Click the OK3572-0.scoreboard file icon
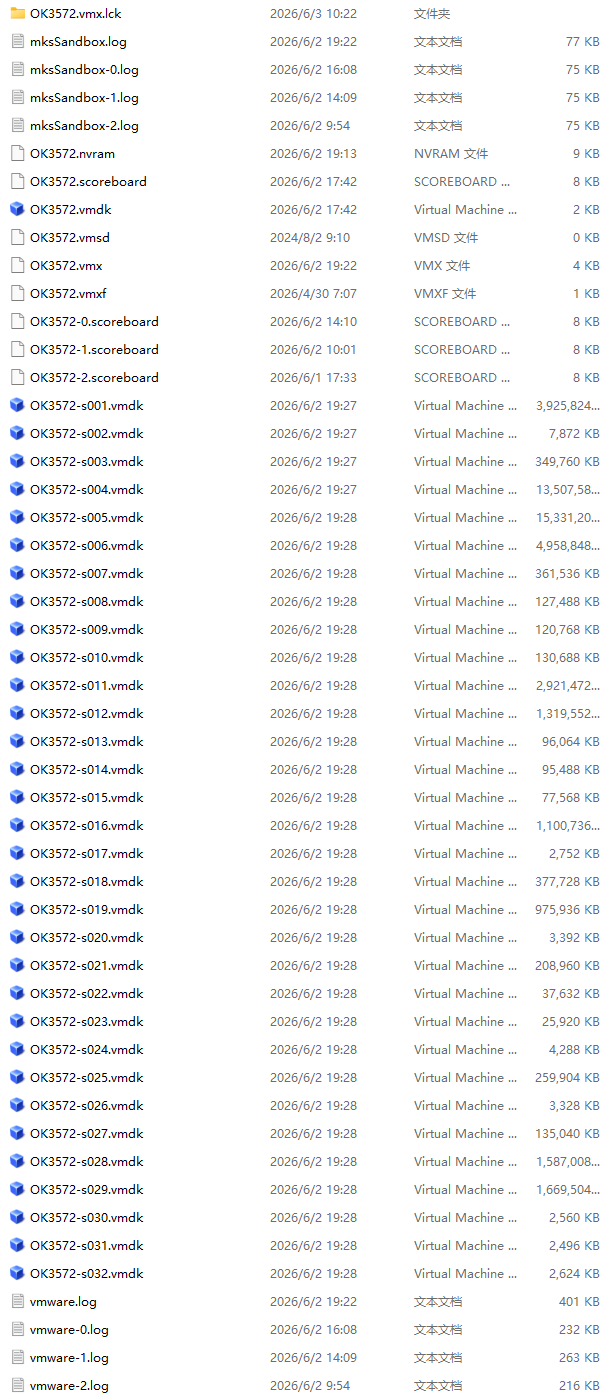Image resolution: width=616 pixels, height=1400 pixels. tap(17, 322)
